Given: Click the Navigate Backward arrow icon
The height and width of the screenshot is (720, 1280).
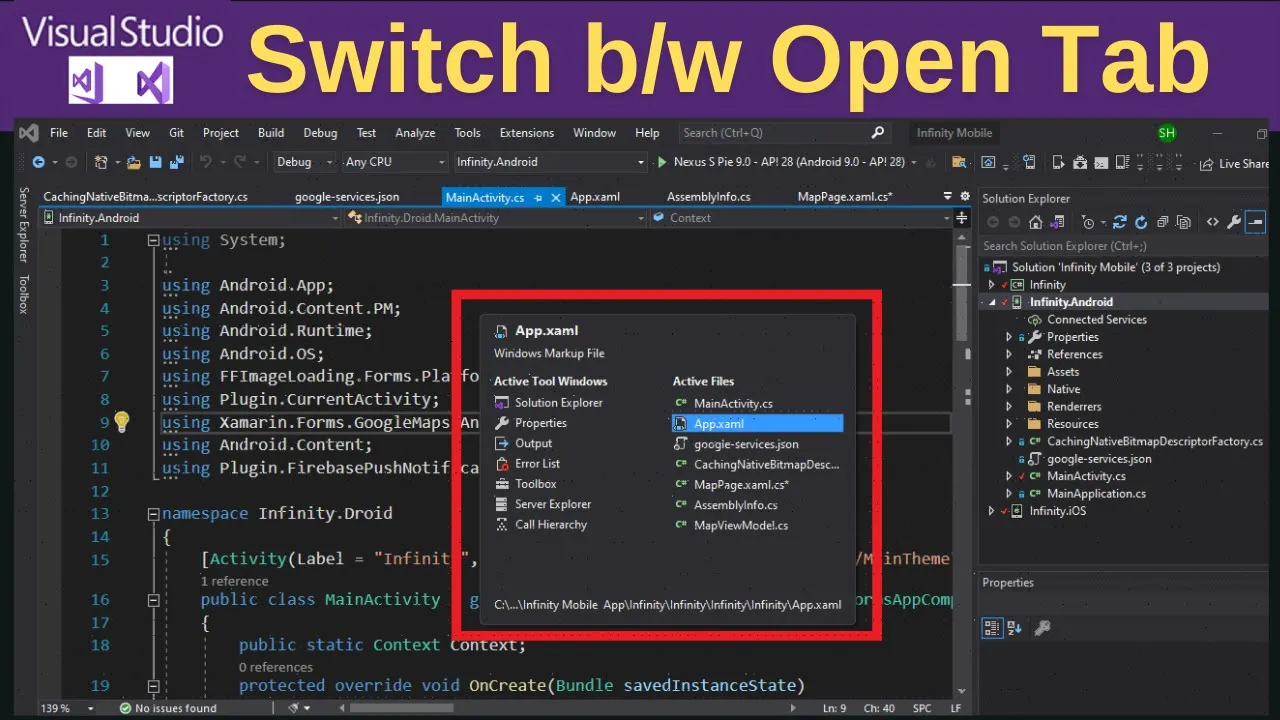Looking at the screenshot, I should pyautogui.click(x=39, y=162).
